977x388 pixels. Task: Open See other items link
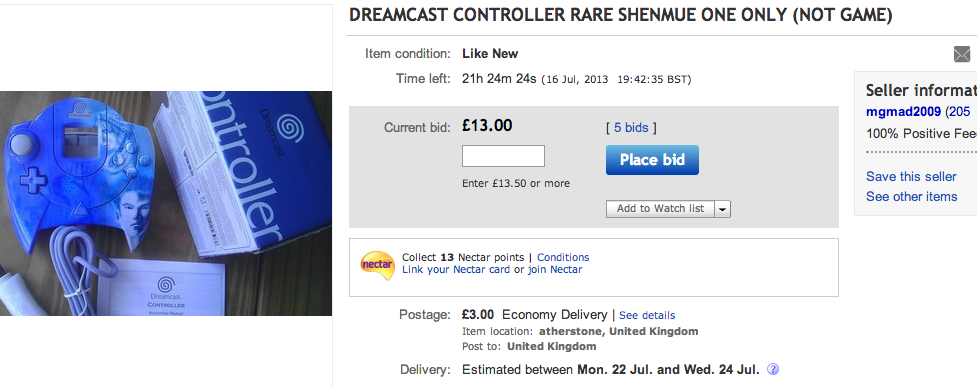[x=912, y=196]
